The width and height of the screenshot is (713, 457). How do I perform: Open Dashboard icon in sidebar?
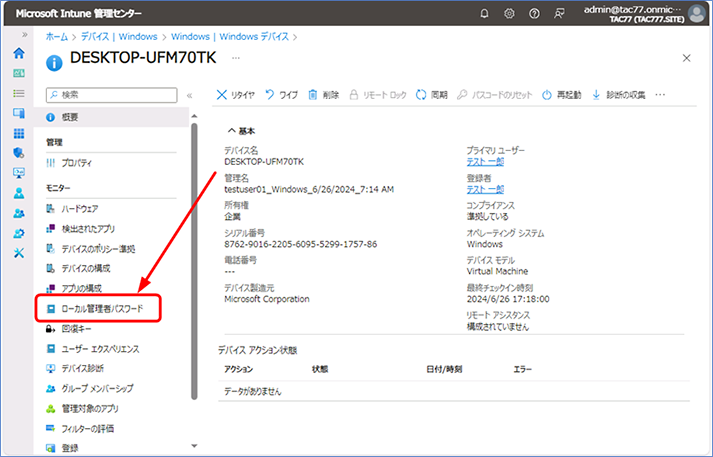pos(19,73)
